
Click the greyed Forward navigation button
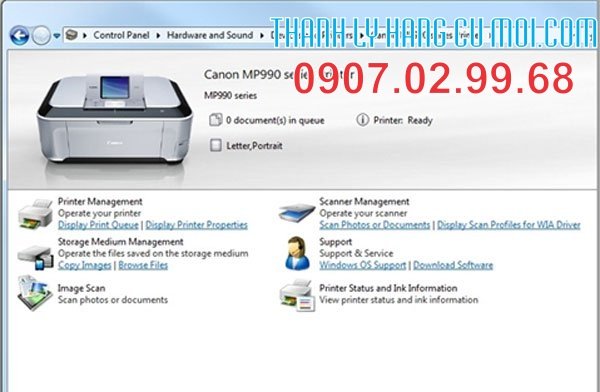[41, 36]
